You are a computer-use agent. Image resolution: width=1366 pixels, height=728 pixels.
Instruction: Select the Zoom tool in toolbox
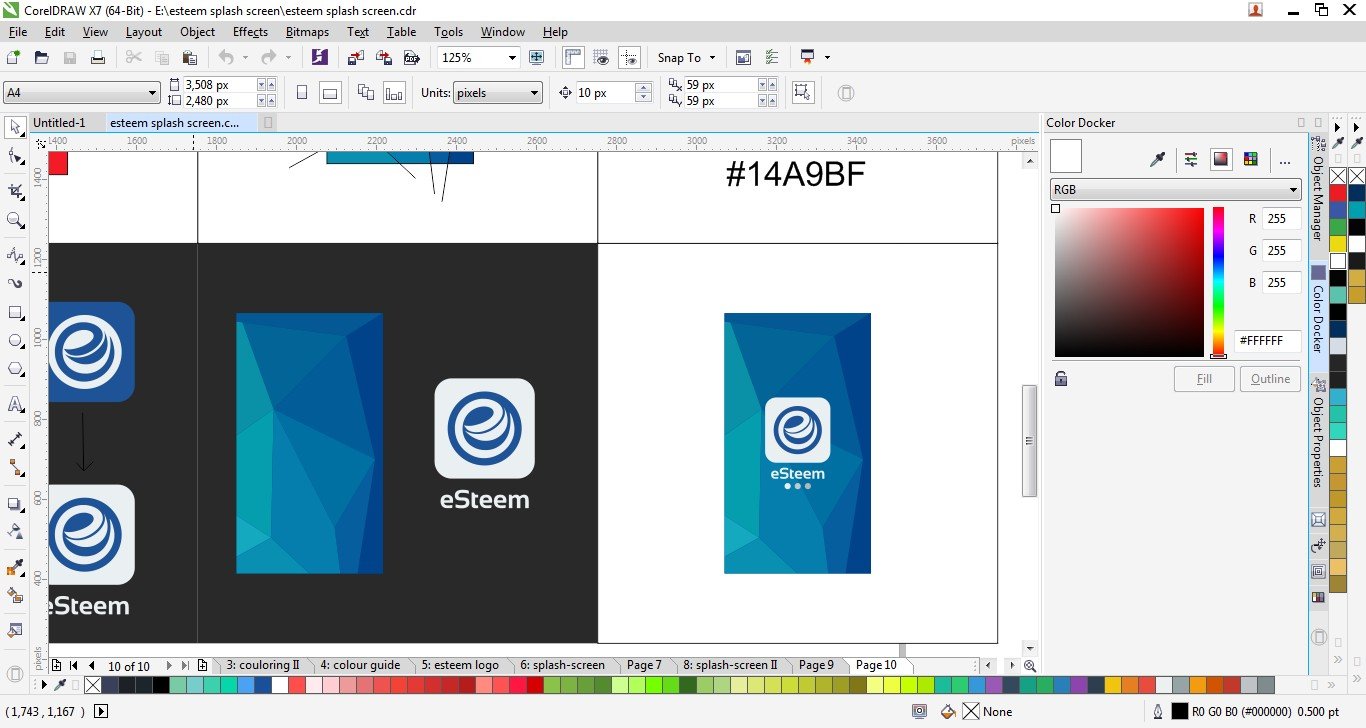[x=15, y=220]
